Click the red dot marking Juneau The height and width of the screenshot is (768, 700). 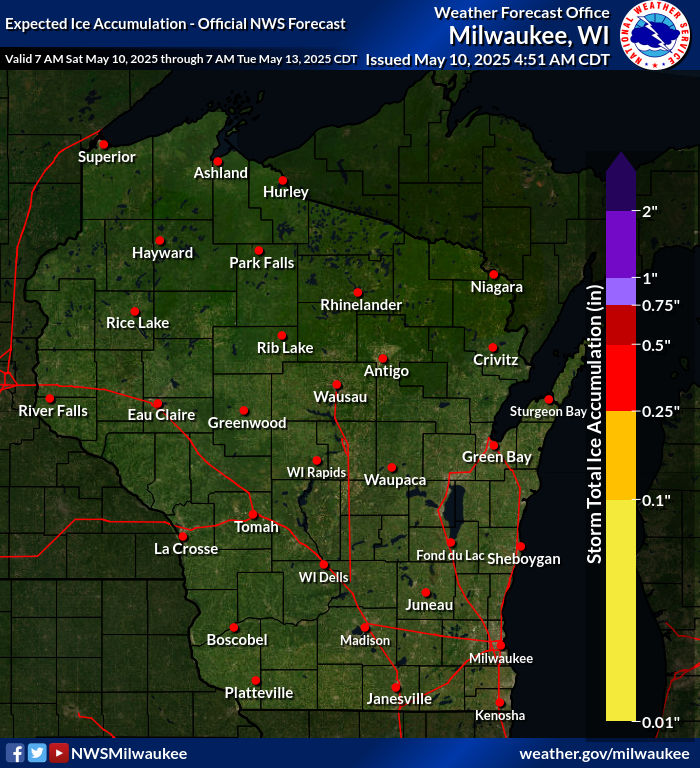[426, 593]
